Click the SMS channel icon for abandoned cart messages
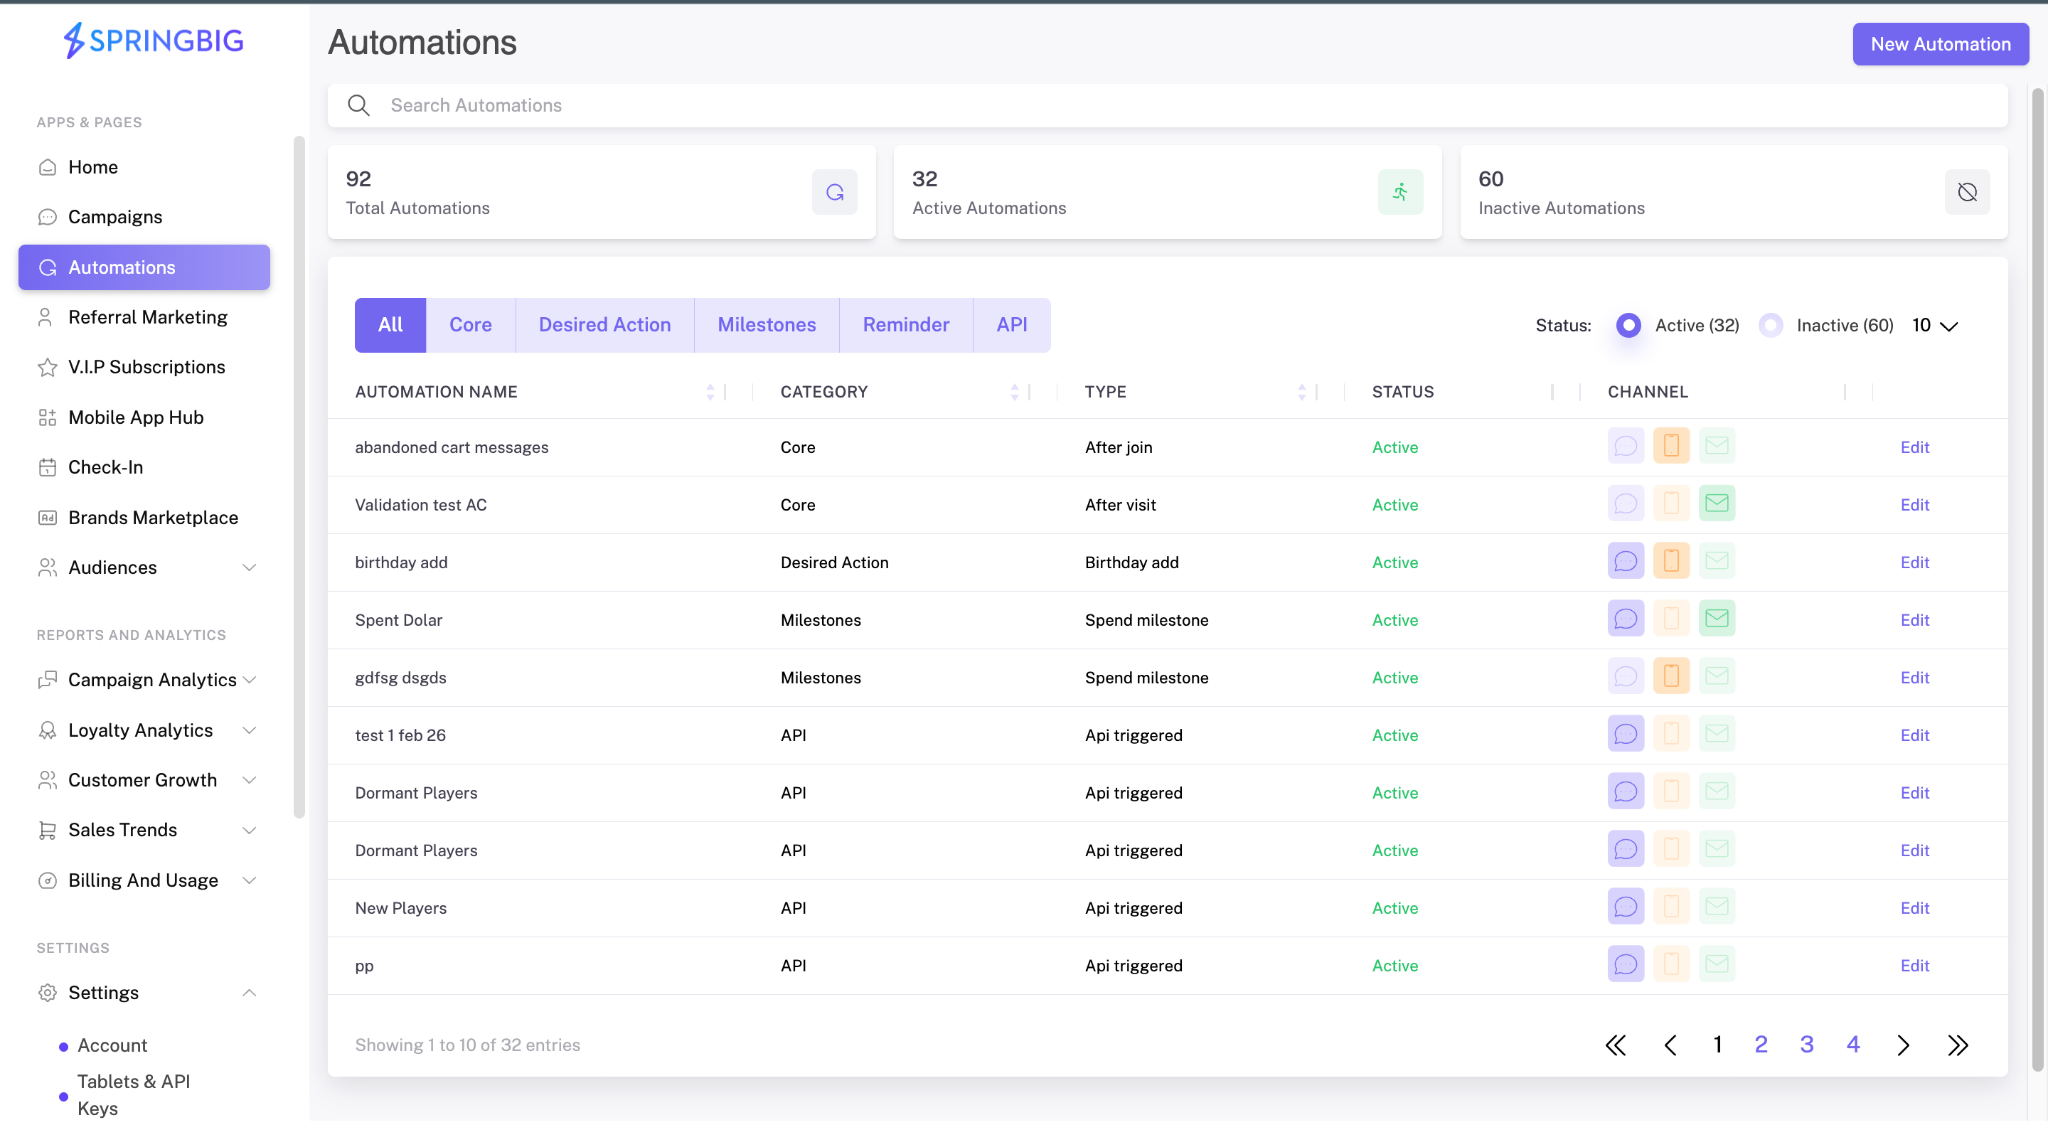 (x=1626, y=446)
